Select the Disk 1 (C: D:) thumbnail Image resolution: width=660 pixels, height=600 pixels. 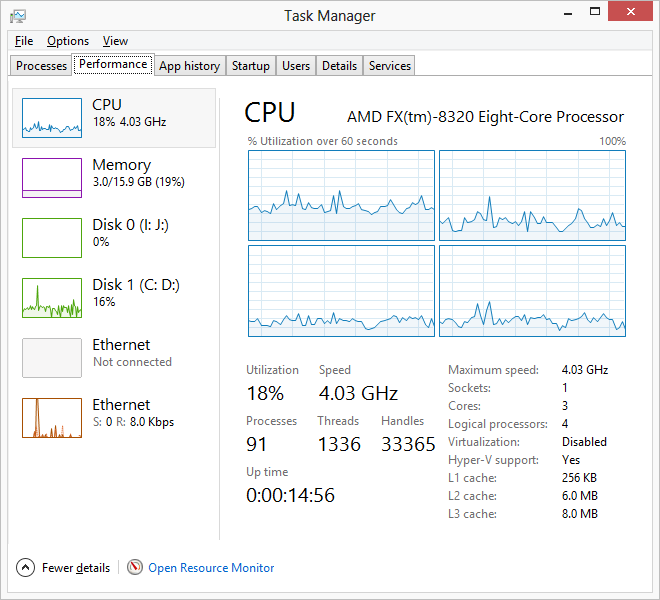pyautogui.click(x=52, y=298)
